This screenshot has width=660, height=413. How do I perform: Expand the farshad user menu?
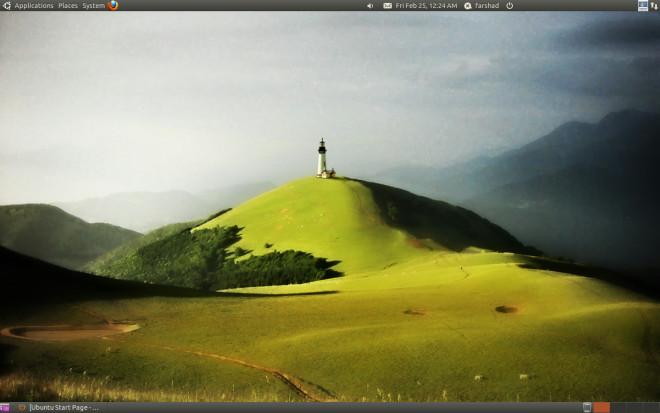coord(487,5)
